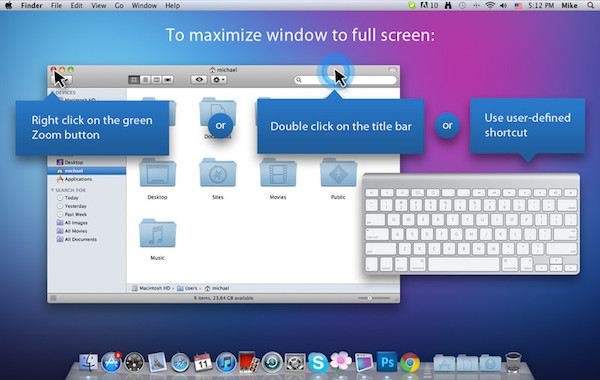This screenshot has height=380, width=600.
Task: Open the Help menu
Action: [173, 5]
